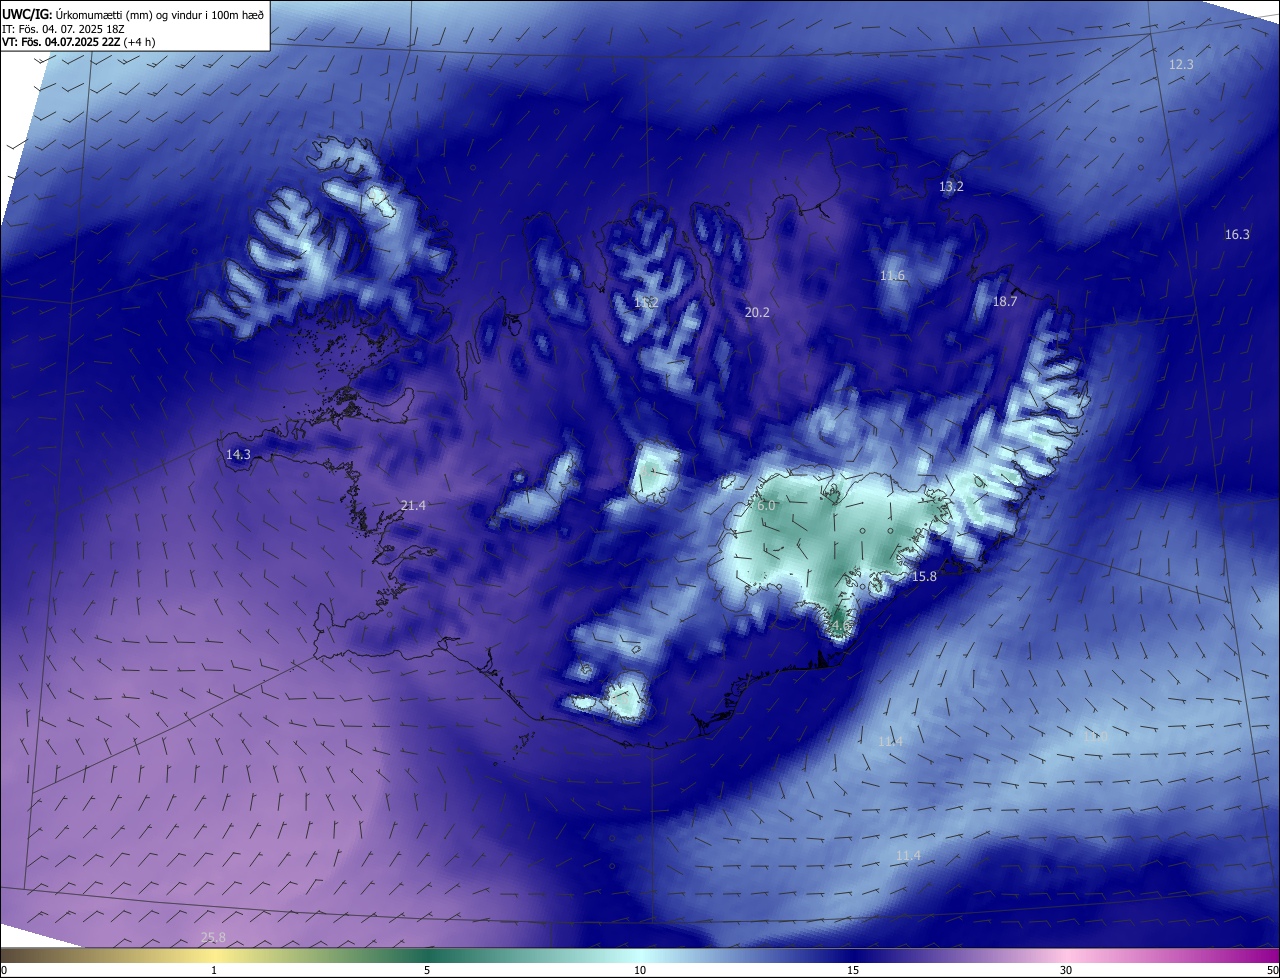This screenshot has height=978, width=1280.
Task: Click the 11.0 value label over the sea
Action: 1096,737
